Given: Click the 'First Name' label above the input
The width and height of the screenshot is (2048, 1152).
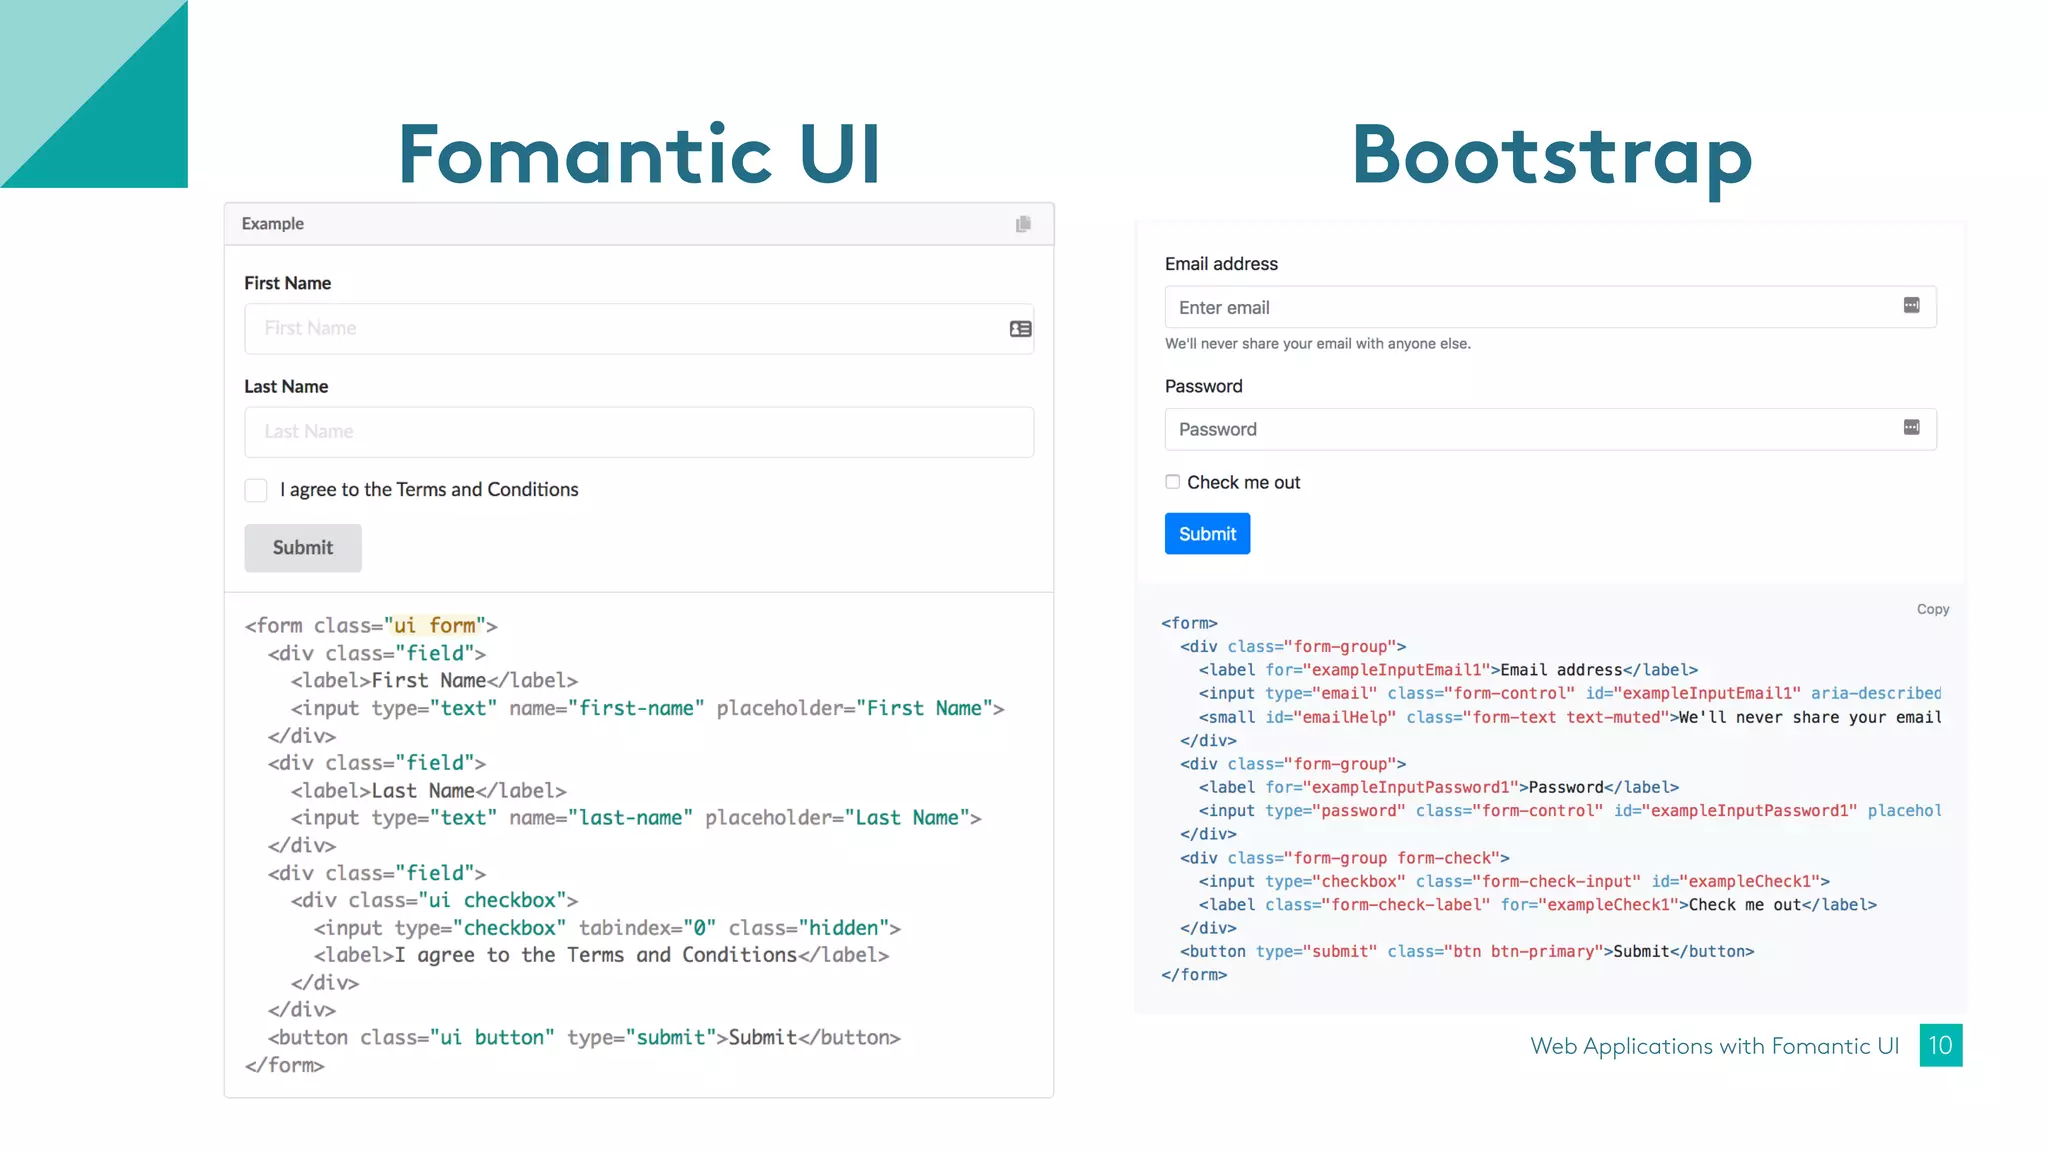Looking at the screenshot, I should point(288,283).
